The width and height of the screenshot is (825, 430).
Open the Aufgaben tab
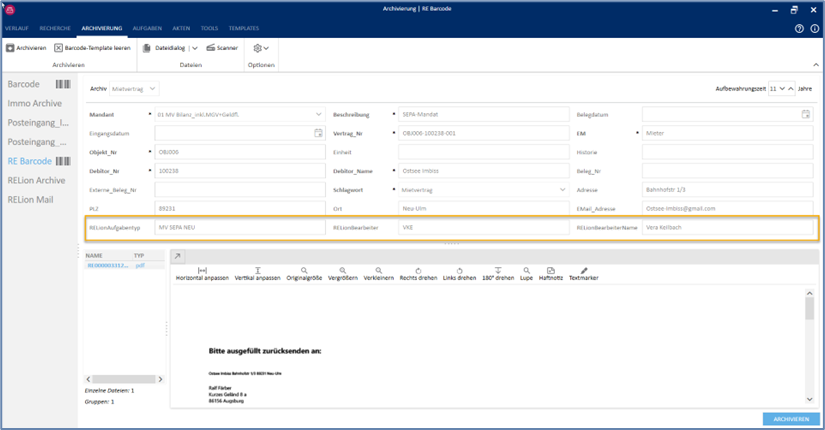[147, 29]
